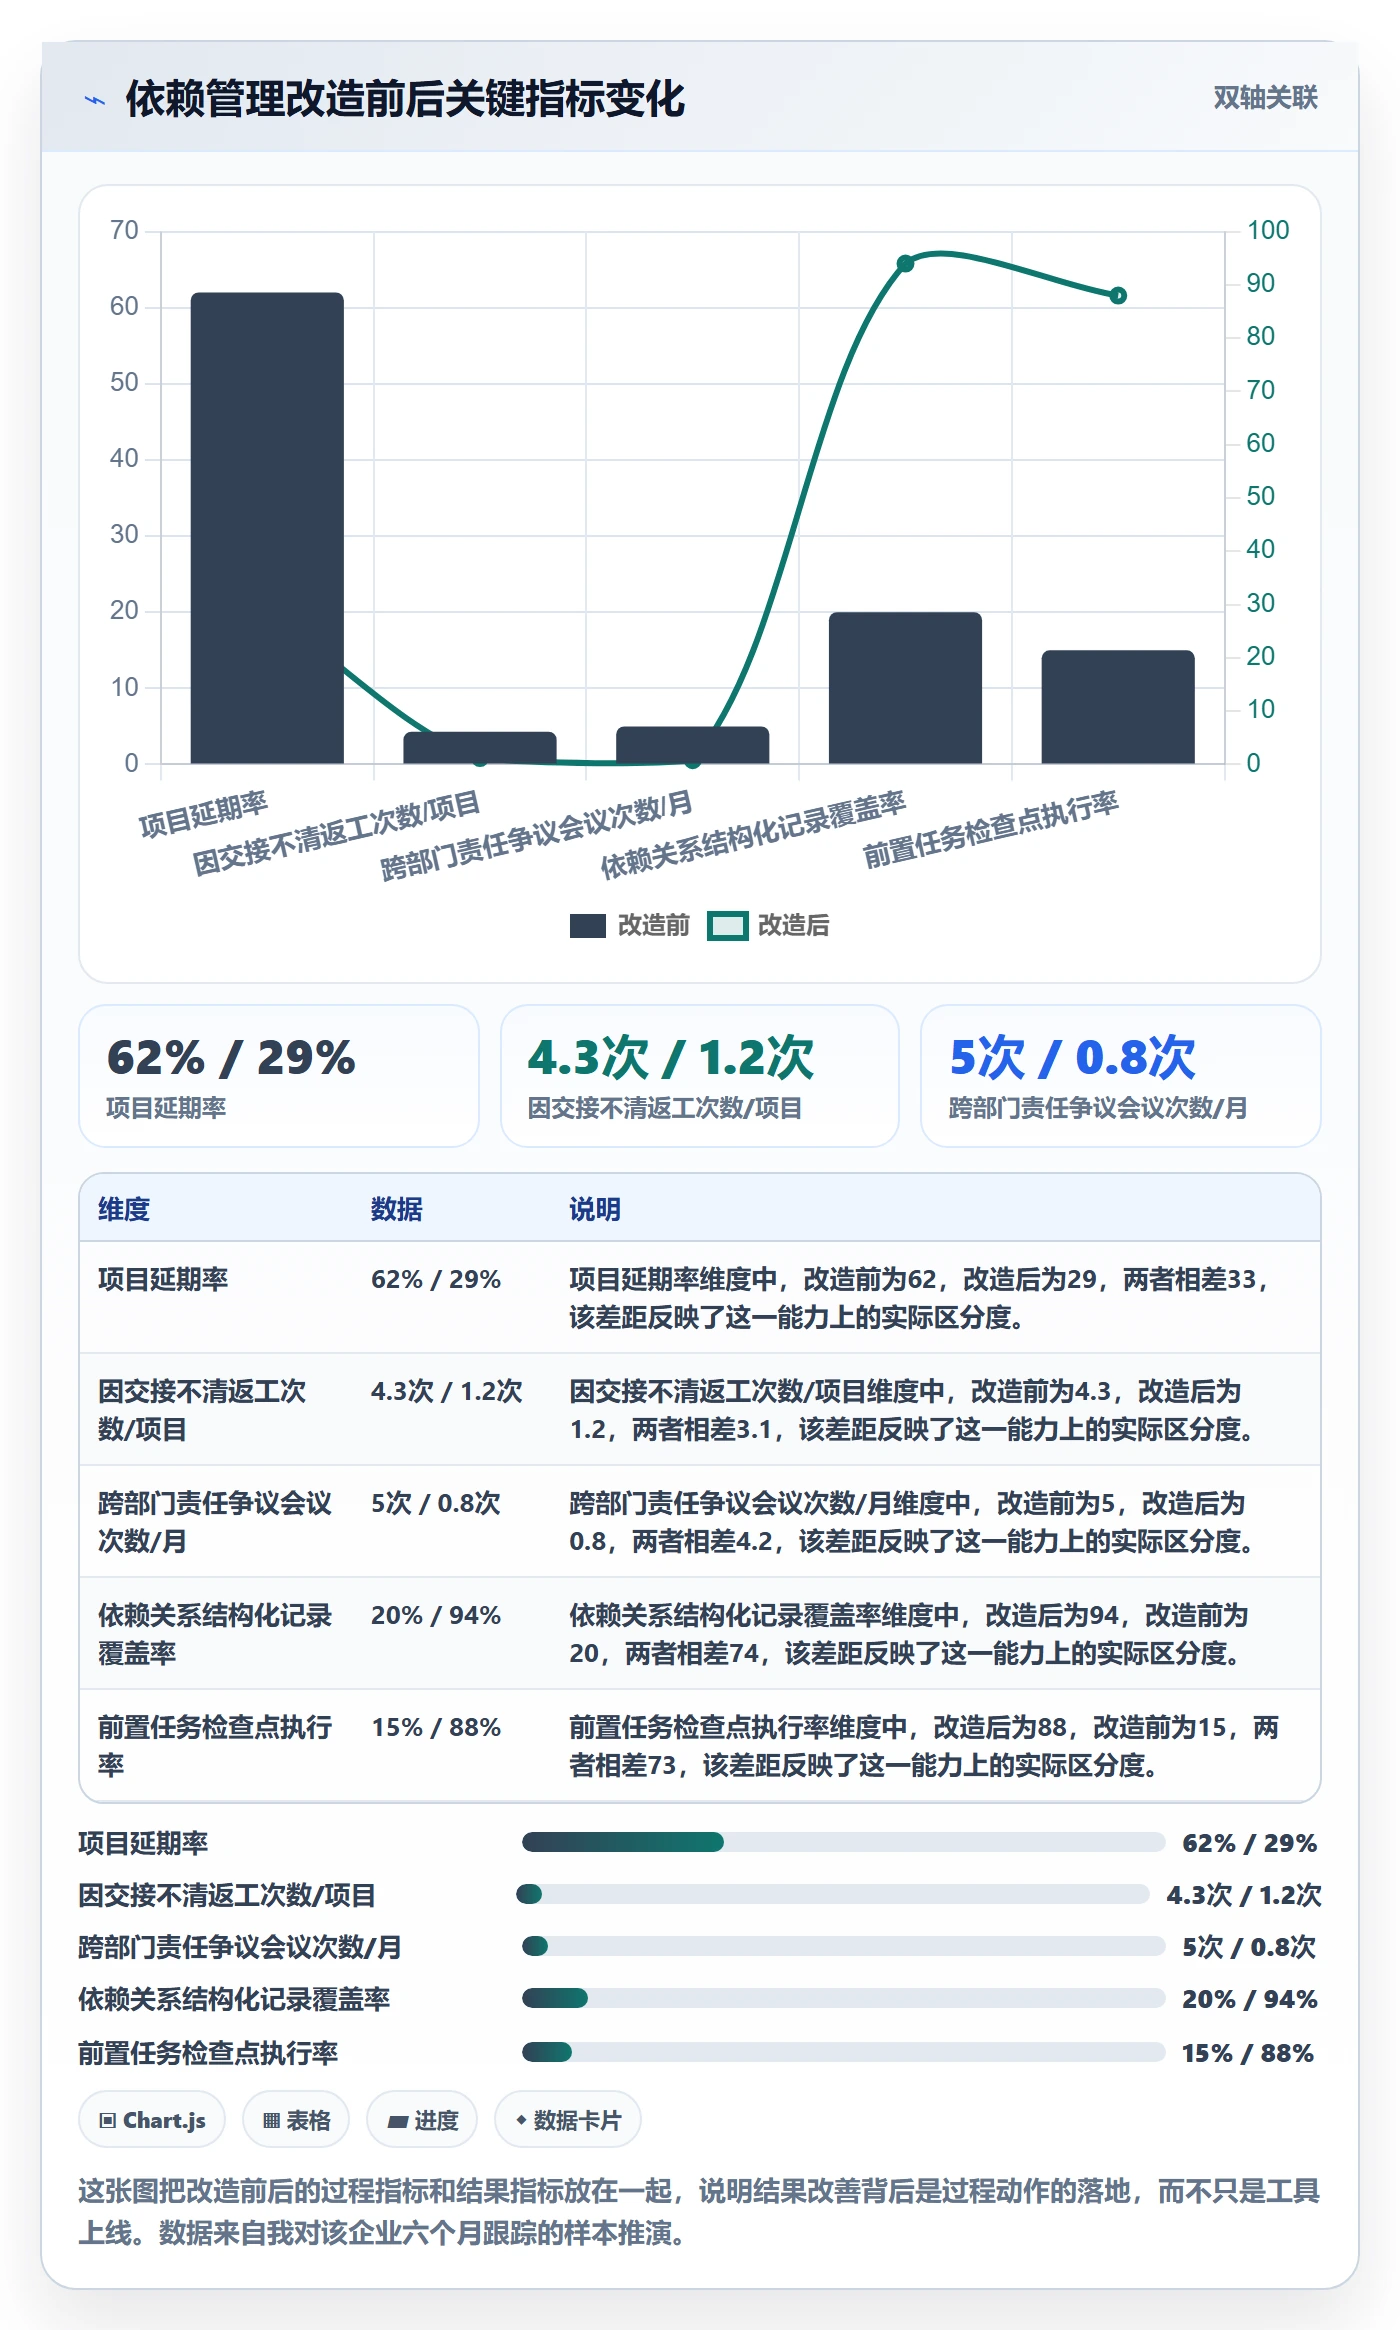The image size is (1400, 2330).
Task: Click the 跨部门责任争议会议次数/月 small chart bar
Action: click(x=692, y=745)
